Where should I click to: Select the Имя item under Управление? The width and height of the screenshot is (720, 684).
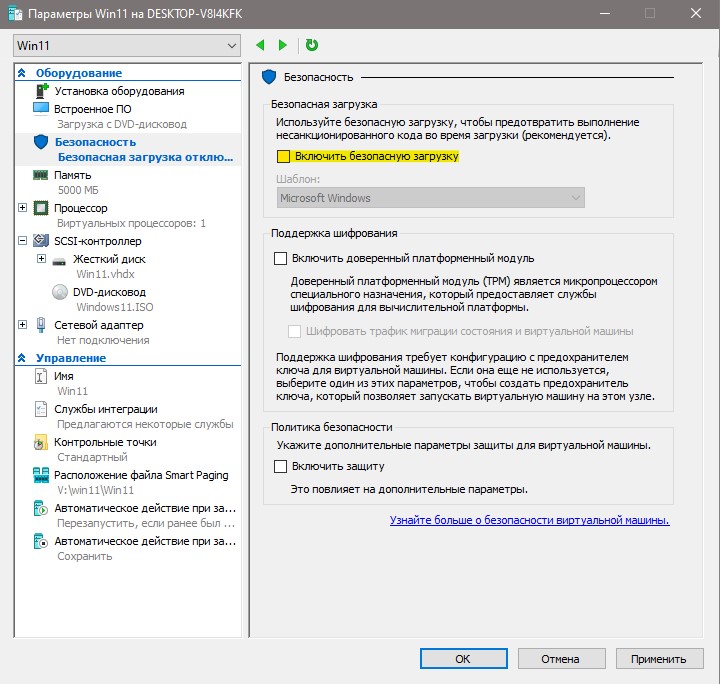(x=64, y=376)
